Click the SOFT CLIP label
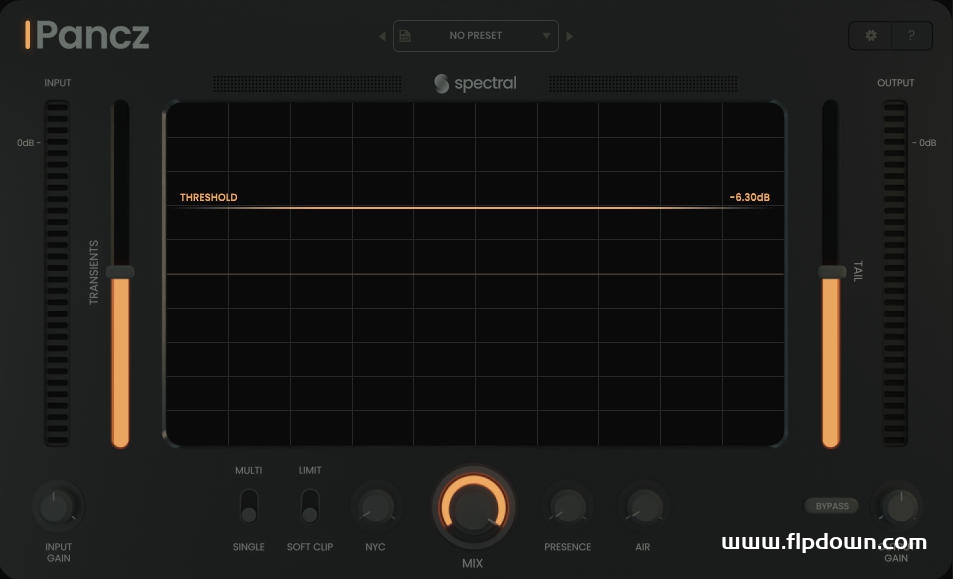The image size is (953, 579). [x=310, y=547]
